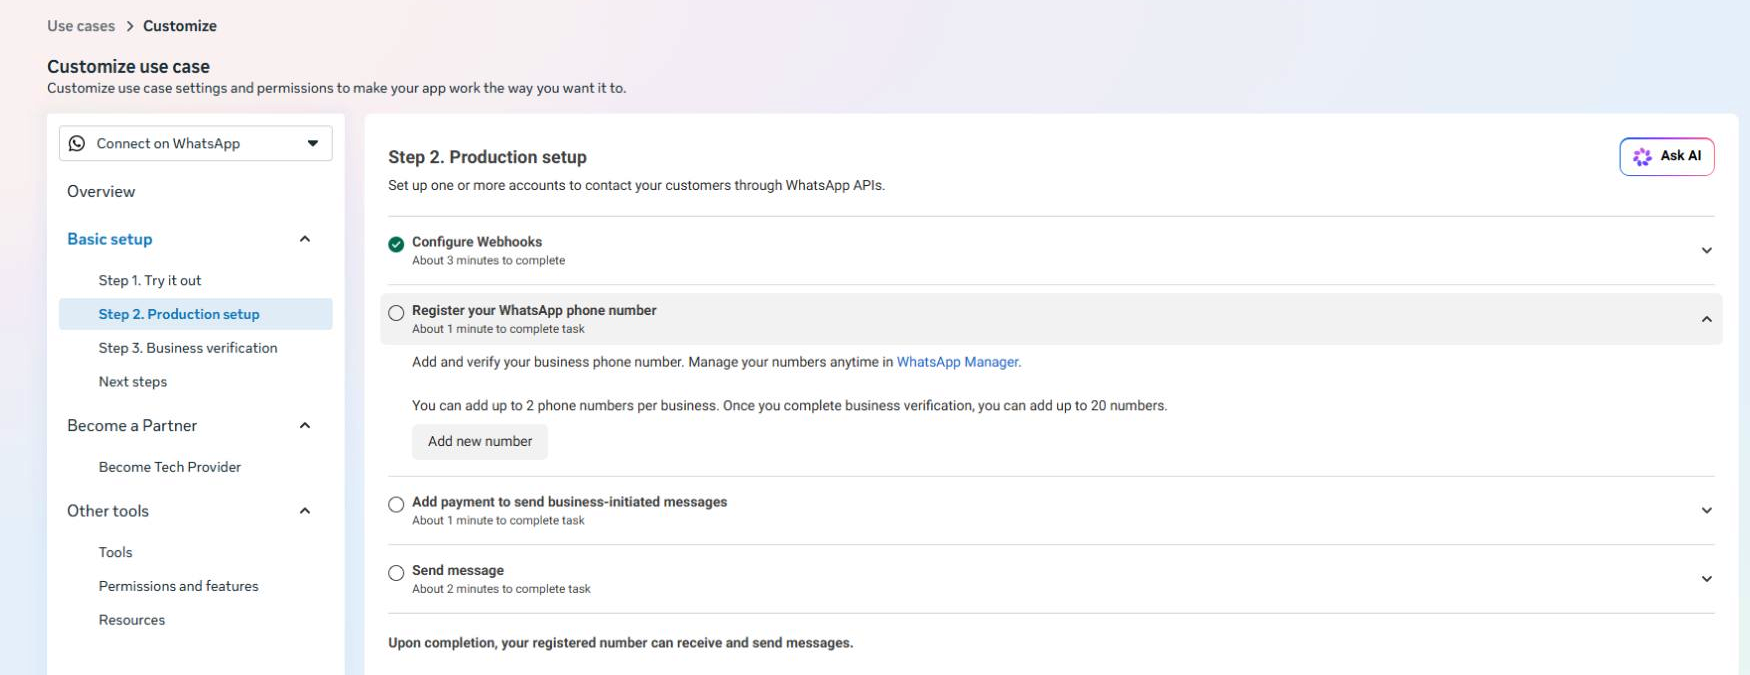This screenshot has height=675, width=1750.
Task: Open the Connect on WhatsApp dropdown
Action: [196, 143]
